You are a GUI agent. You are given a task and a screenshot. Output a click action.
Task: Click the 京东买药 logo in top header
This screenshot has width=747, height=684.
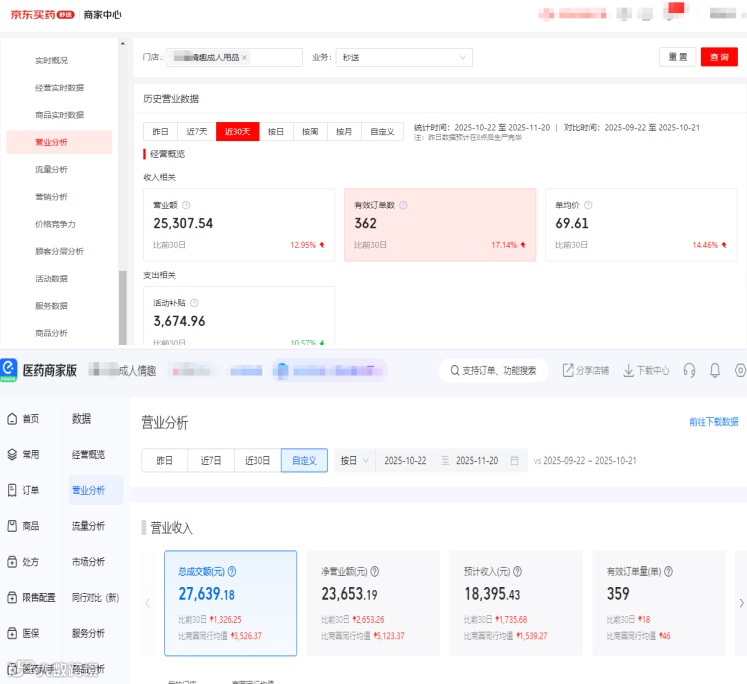coord(42,15)
